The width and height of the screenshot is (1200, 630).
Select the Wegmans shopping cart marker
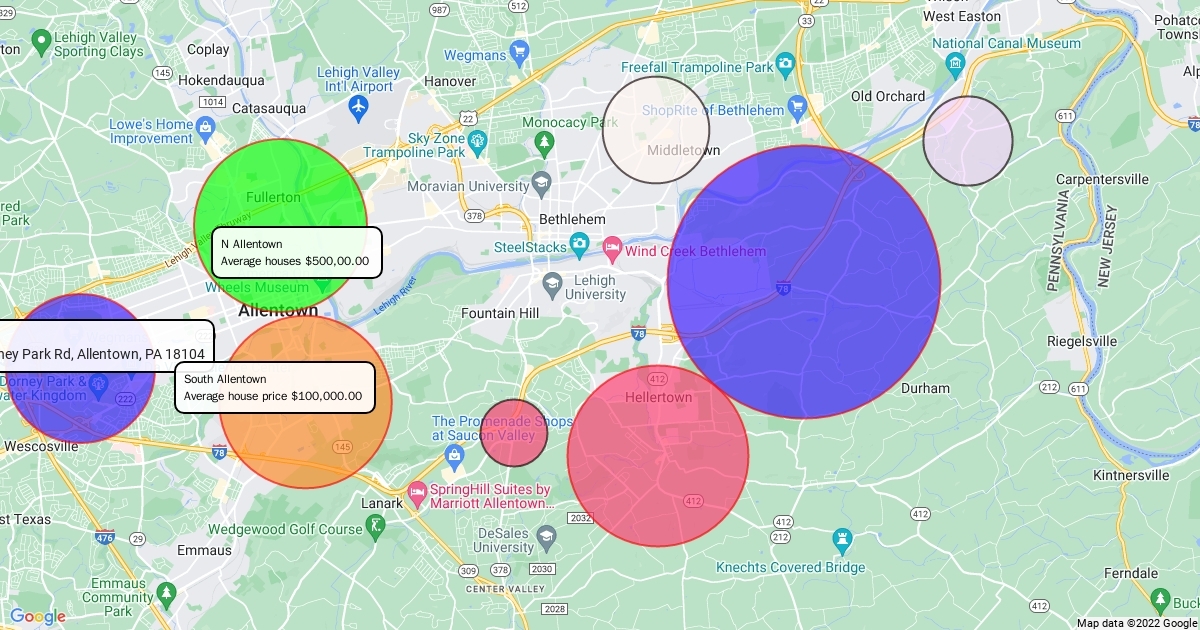(519, 50)
